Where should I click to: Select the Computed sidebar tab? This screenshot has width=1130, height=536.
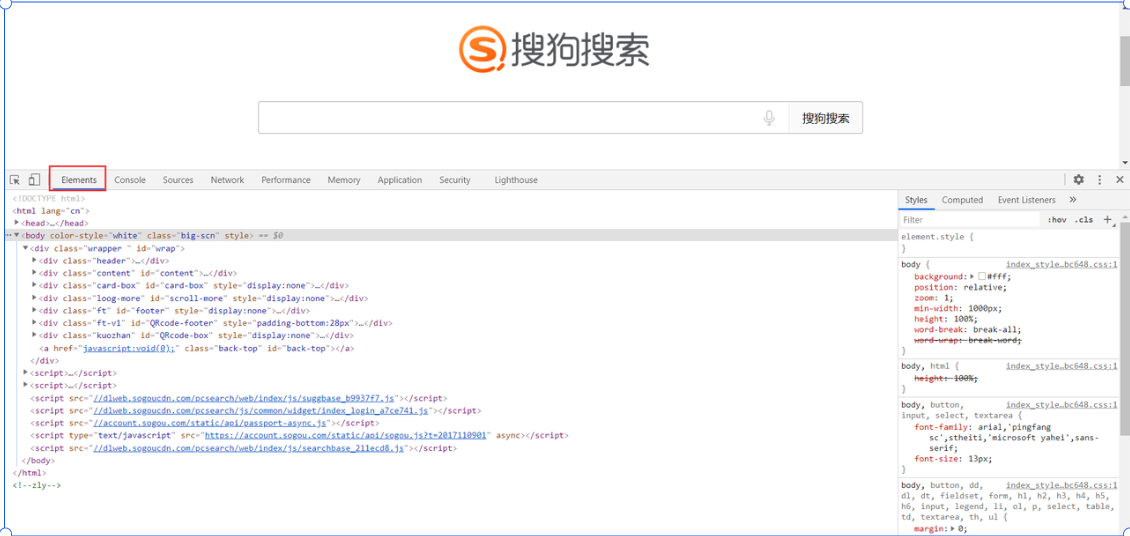[x=962, y=200]
